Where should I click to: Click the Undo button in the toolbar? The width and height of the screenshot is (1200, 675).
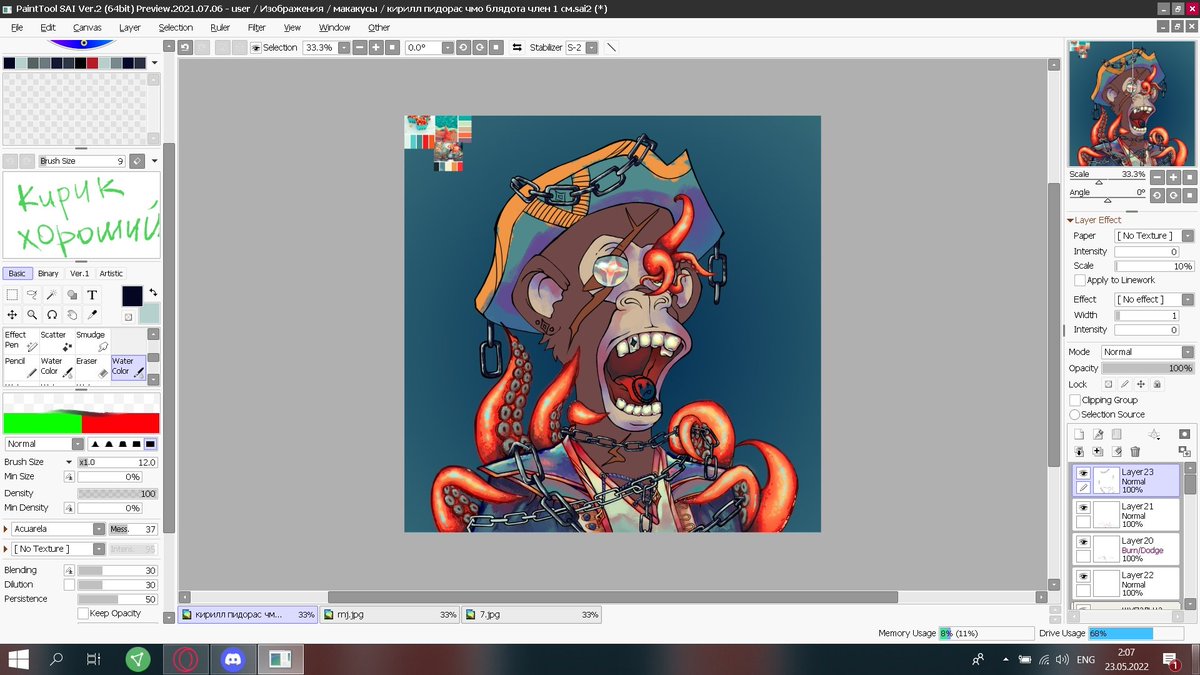coord(185,47)
